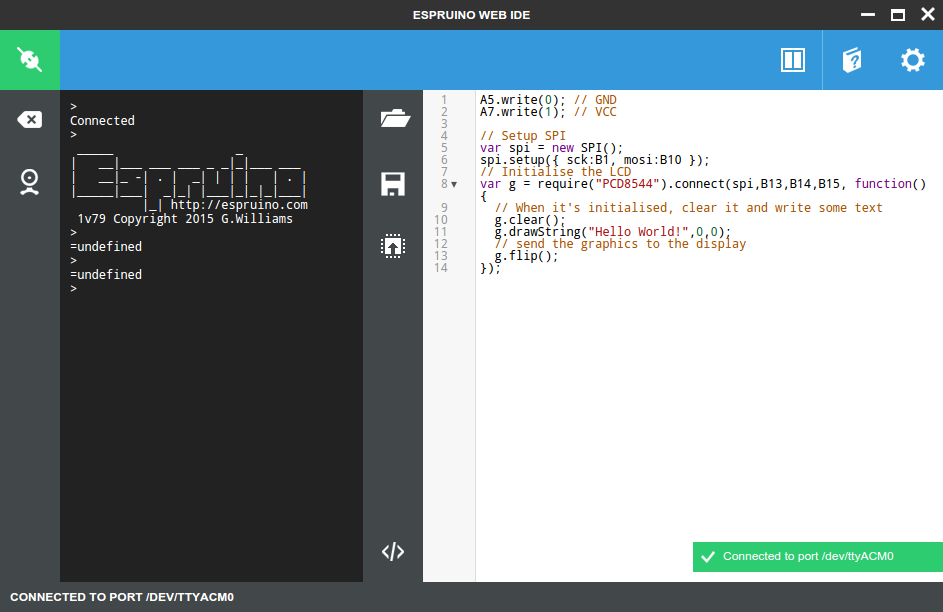Collapse the code fold arrow on line 8
The height and width of the screenshot is (612, 943).
click(x=454, y=184)
